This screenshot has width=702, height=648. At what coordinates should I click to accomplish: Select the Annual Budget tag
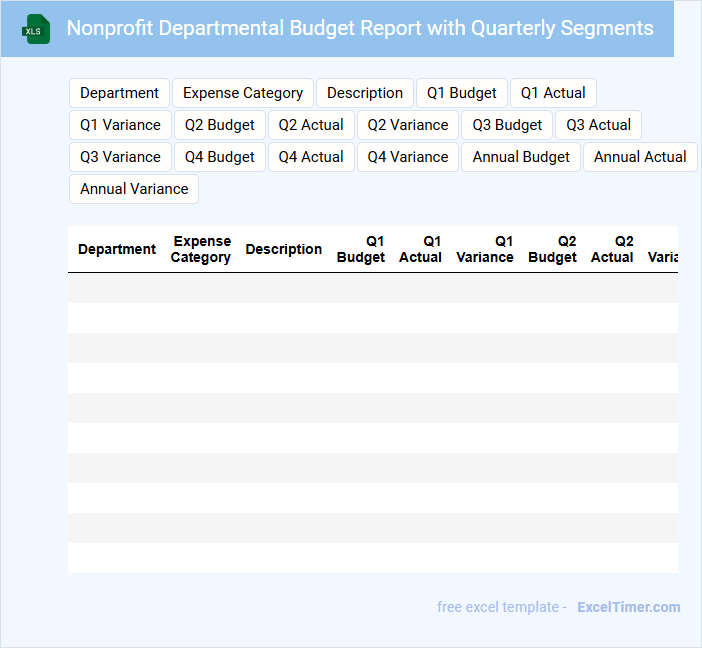(521, 157)
